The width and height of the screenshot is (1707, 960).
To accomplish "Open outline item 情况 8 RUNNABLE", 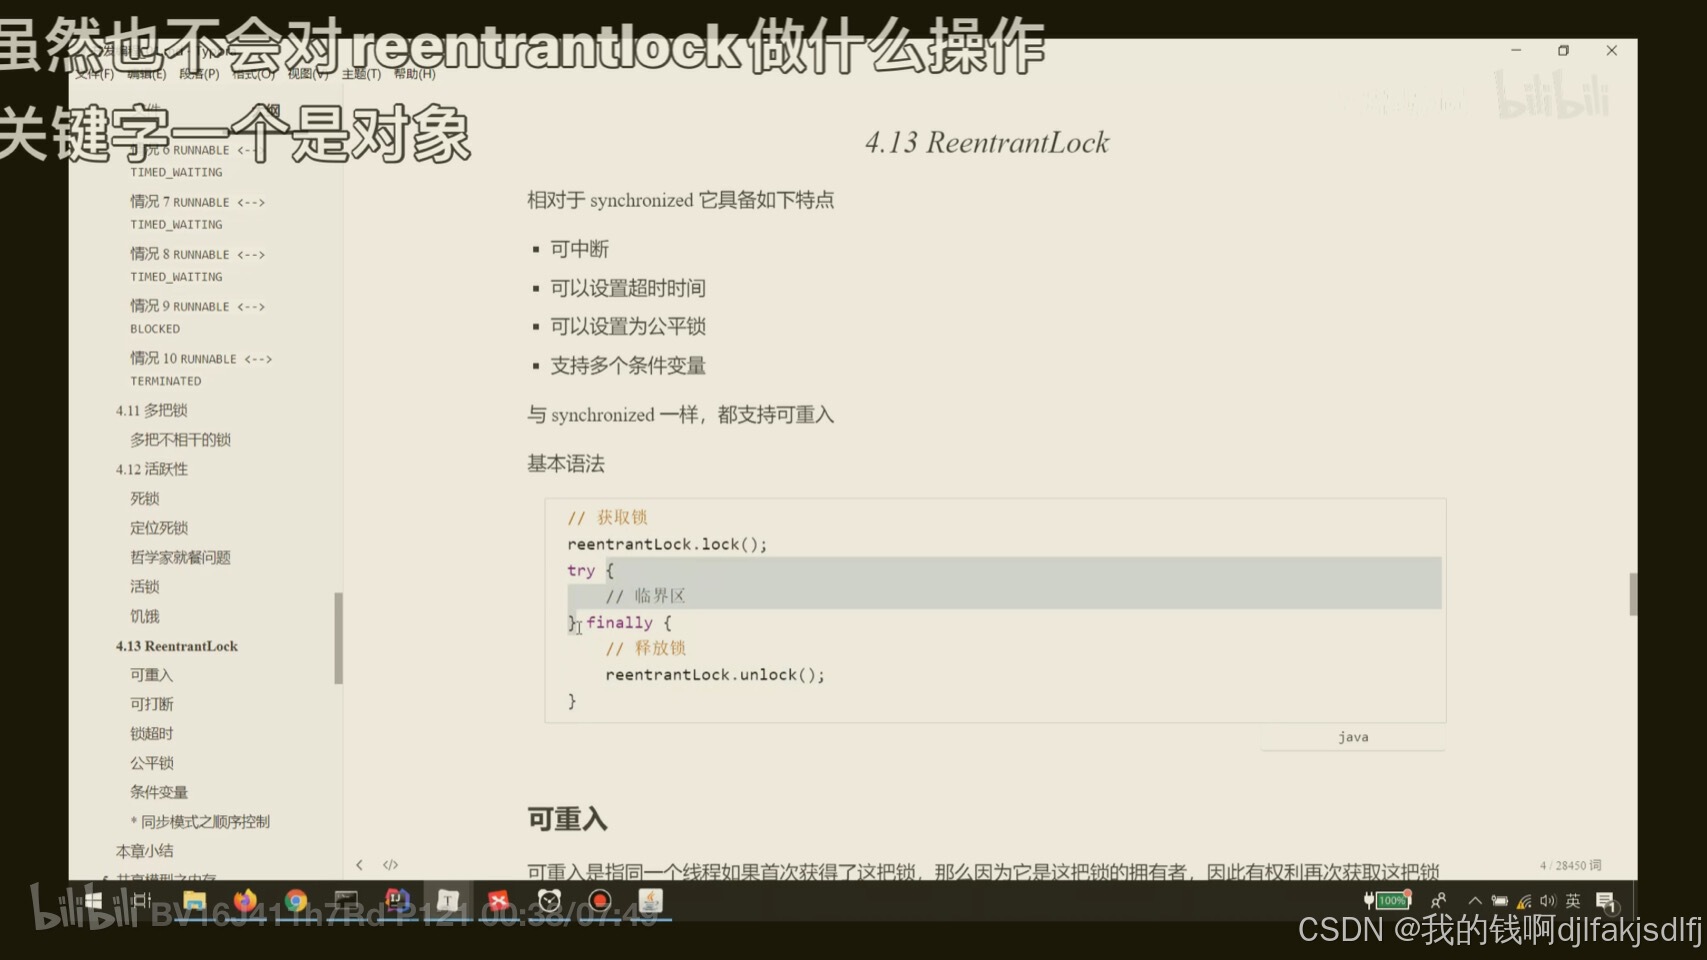I will (x=197, y=264).
